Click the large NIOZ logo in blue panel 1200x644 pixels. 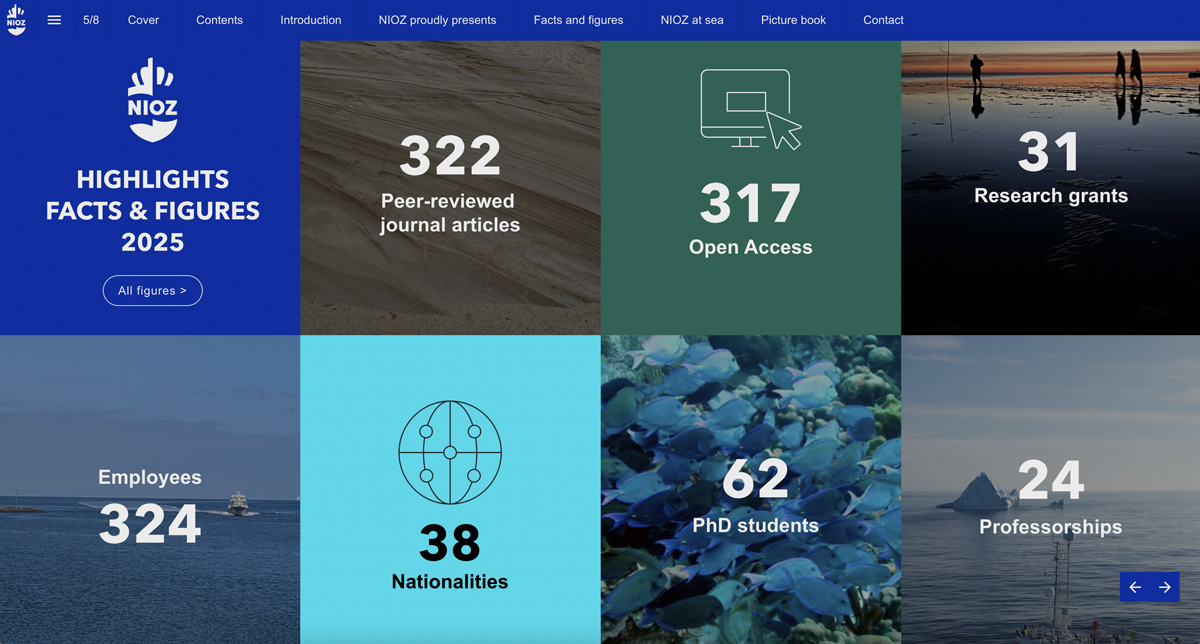click(152, 101)
